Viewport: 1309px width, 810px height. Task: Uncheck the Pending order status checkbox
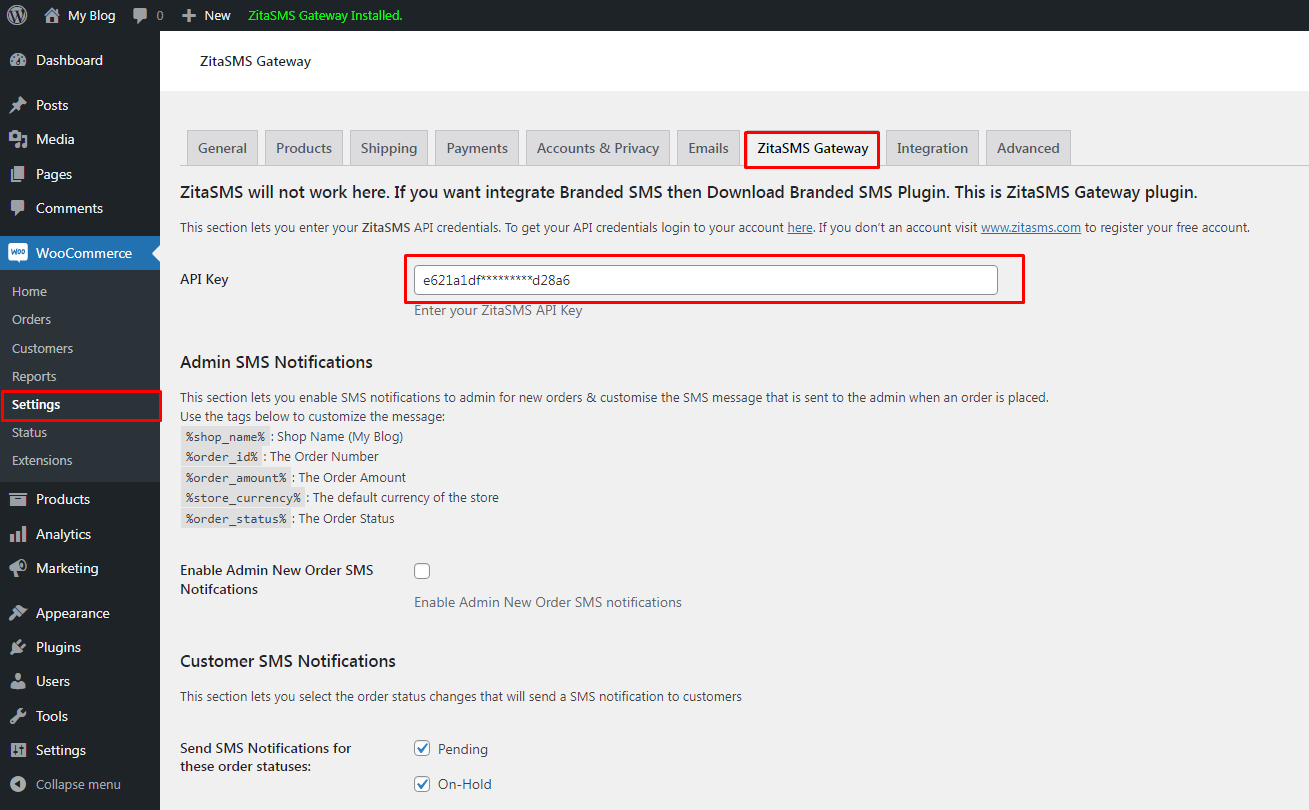point(422,749)
